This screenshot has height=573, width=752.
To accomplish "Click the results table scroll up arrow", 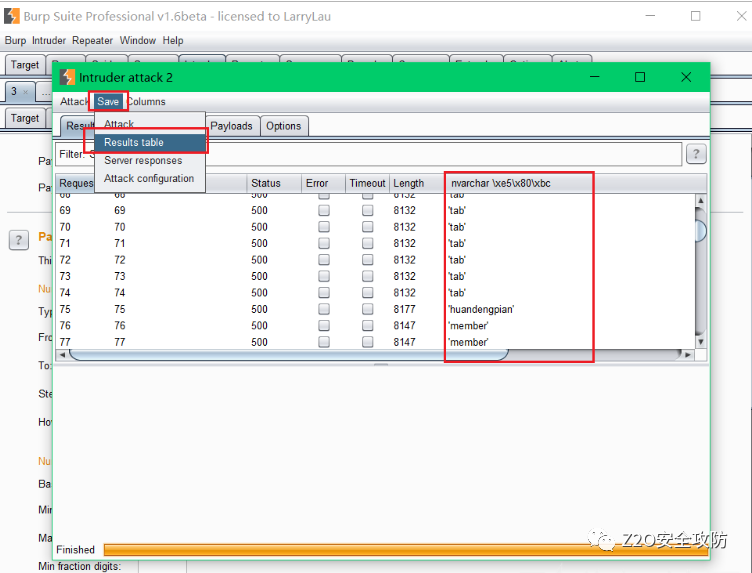I will pyautogui.click(x=701, y=200).
